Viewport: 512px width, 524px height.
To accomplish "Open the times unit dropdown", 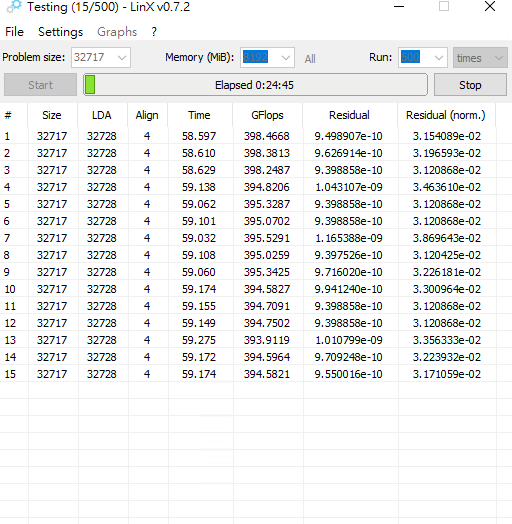I will pos(480,57).
